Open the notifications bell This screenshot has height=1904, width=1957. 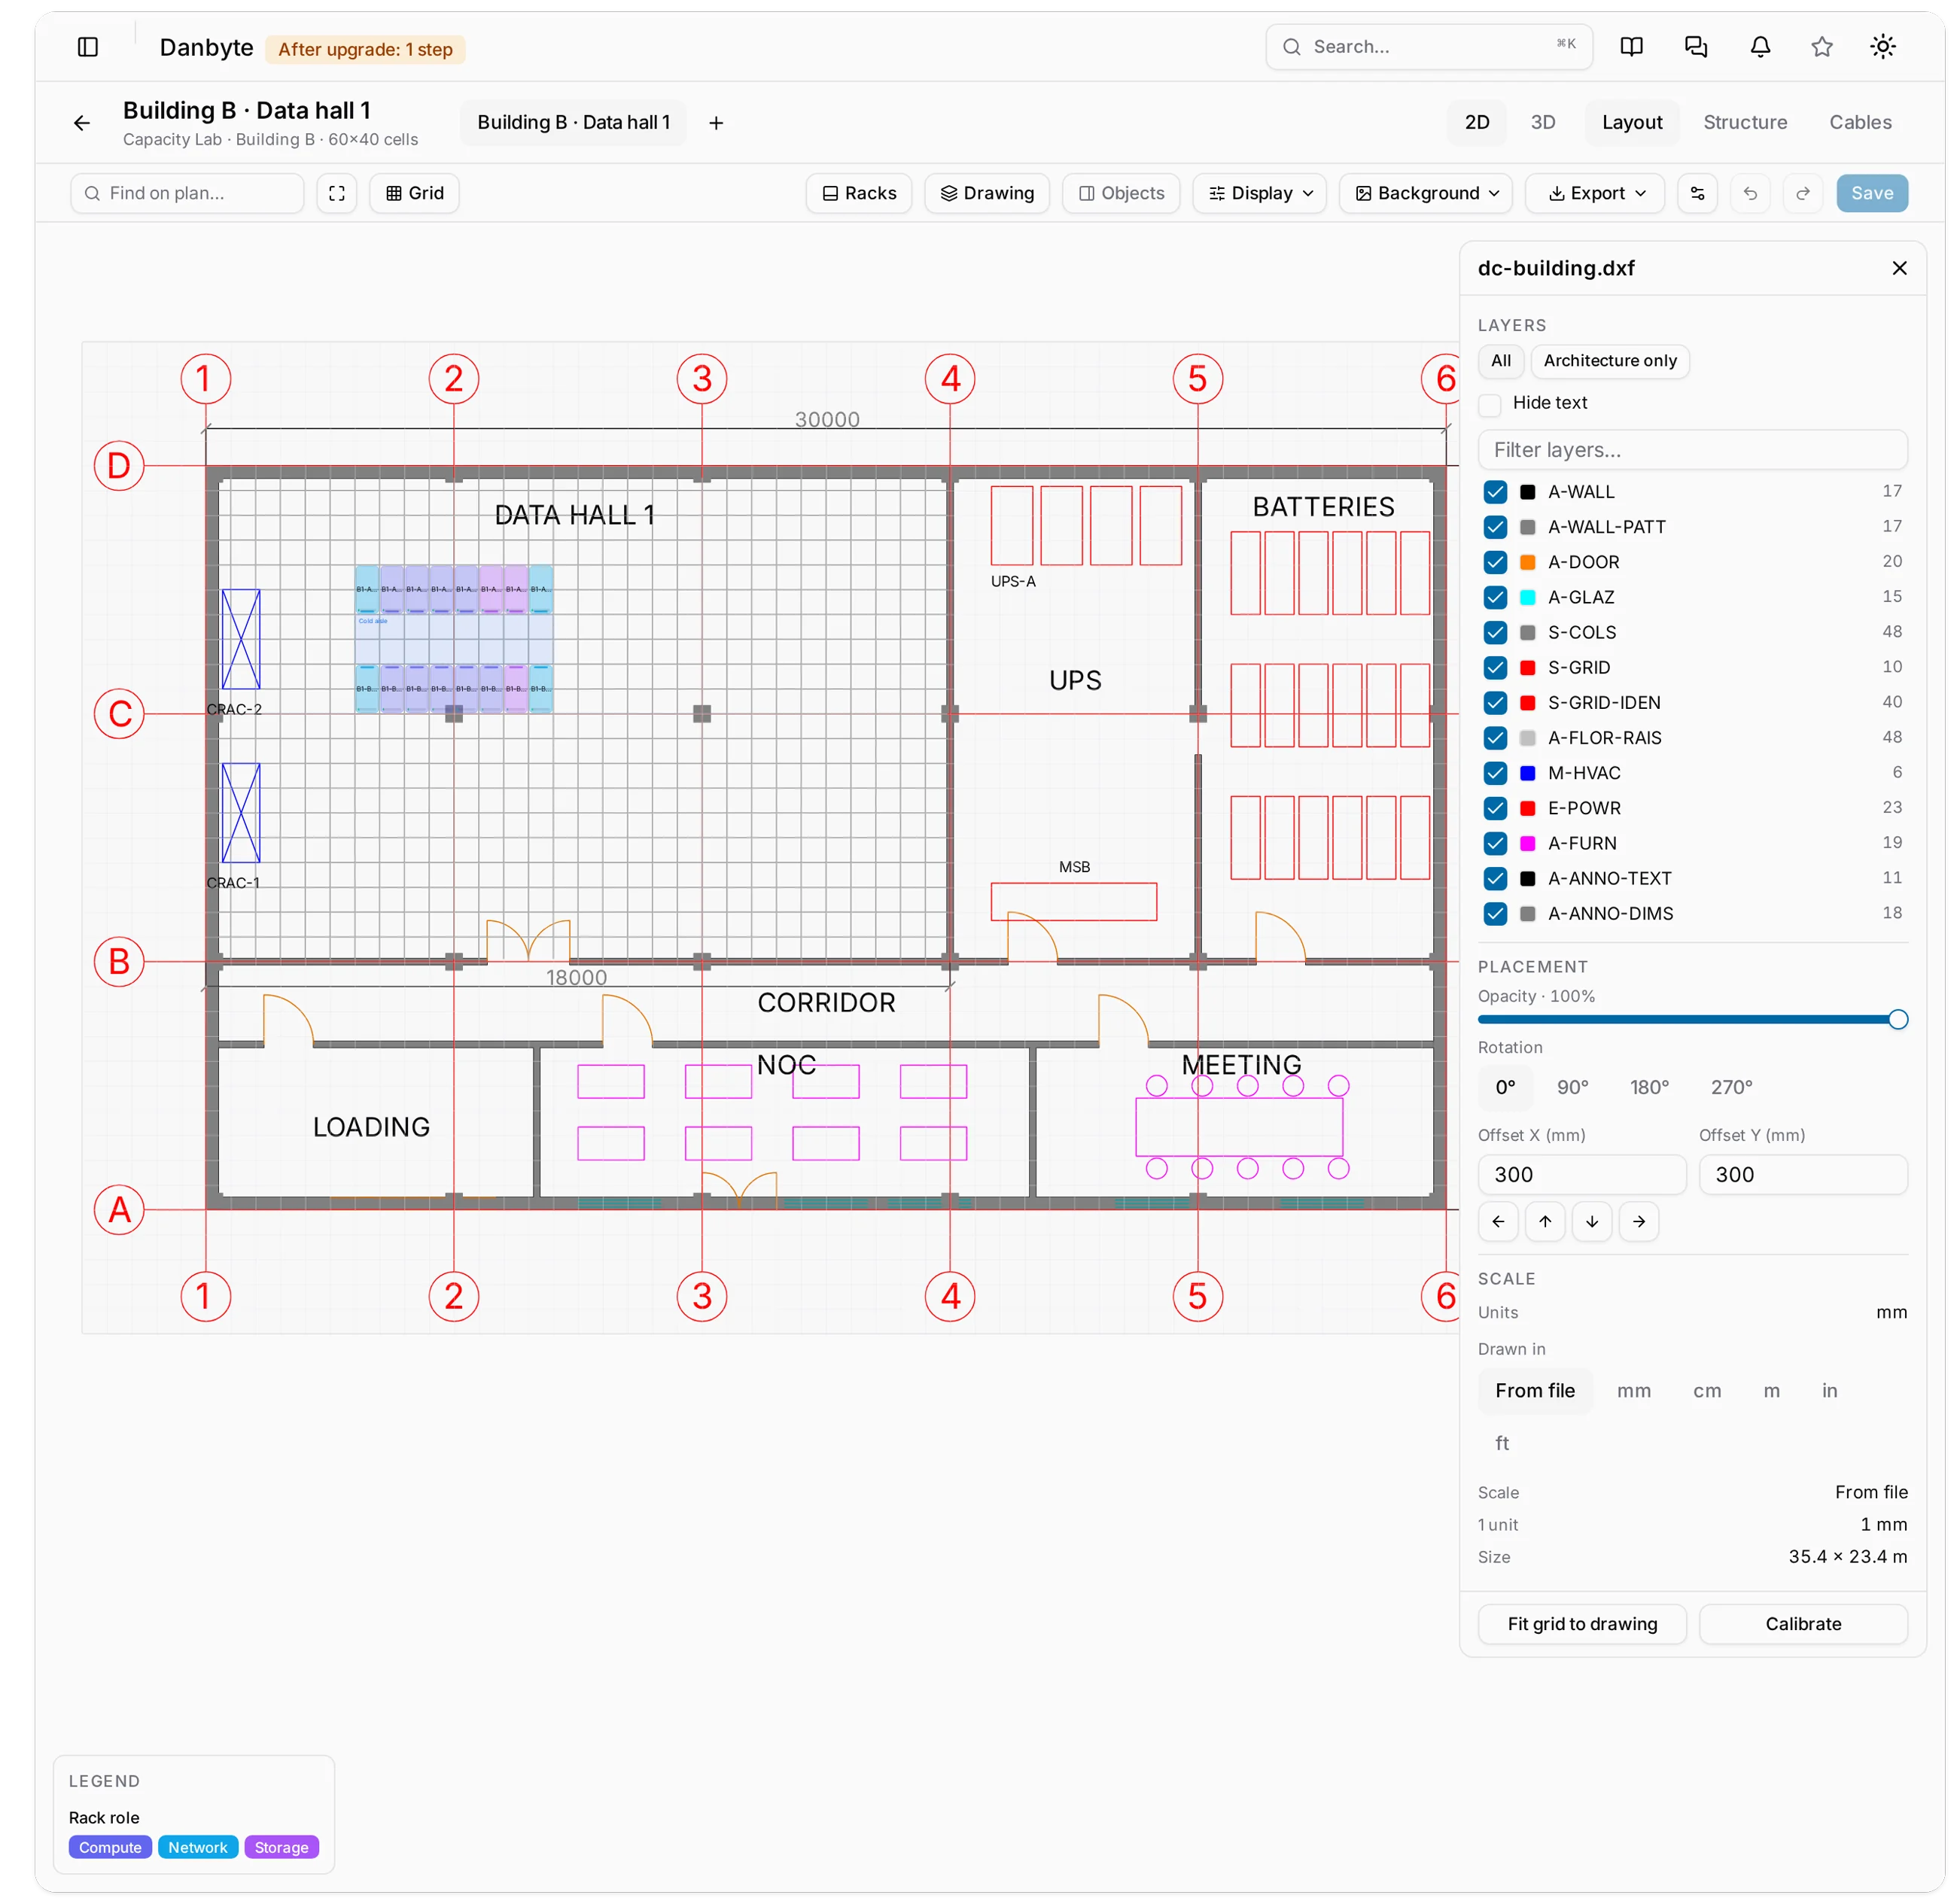tap(1760, 47)
